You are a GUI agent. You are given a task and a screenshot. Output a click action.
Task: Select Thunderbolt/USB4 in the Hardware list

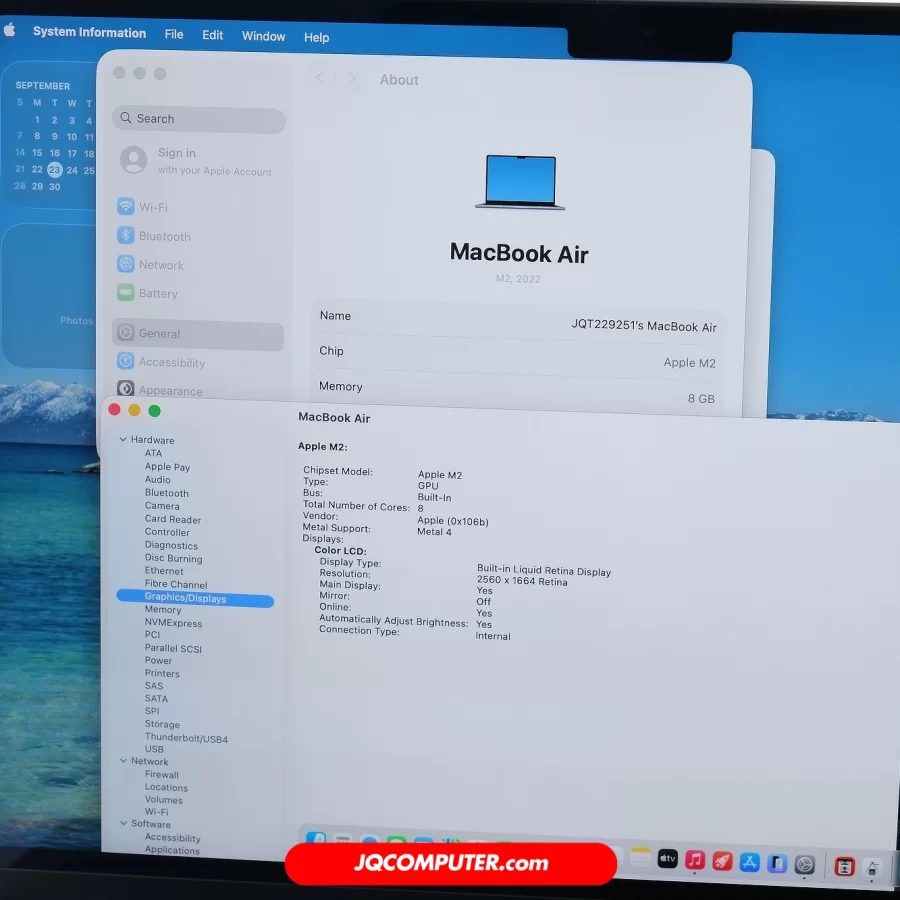(186, 738)
